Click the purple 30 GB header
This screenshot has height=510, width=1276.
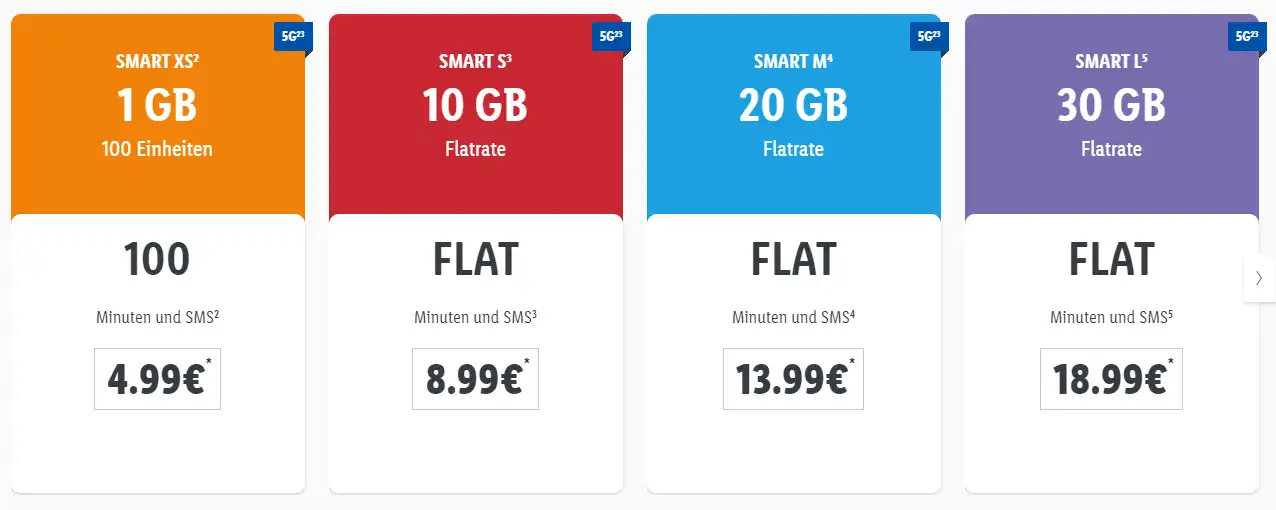[1111, 106]
